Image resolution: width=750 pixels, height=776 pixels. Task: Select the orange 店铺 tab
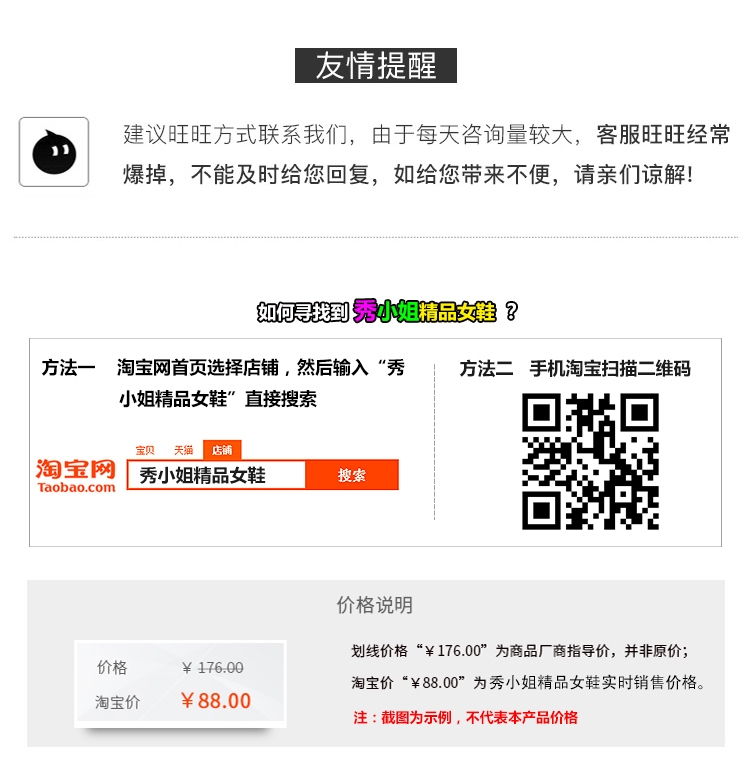222,450
